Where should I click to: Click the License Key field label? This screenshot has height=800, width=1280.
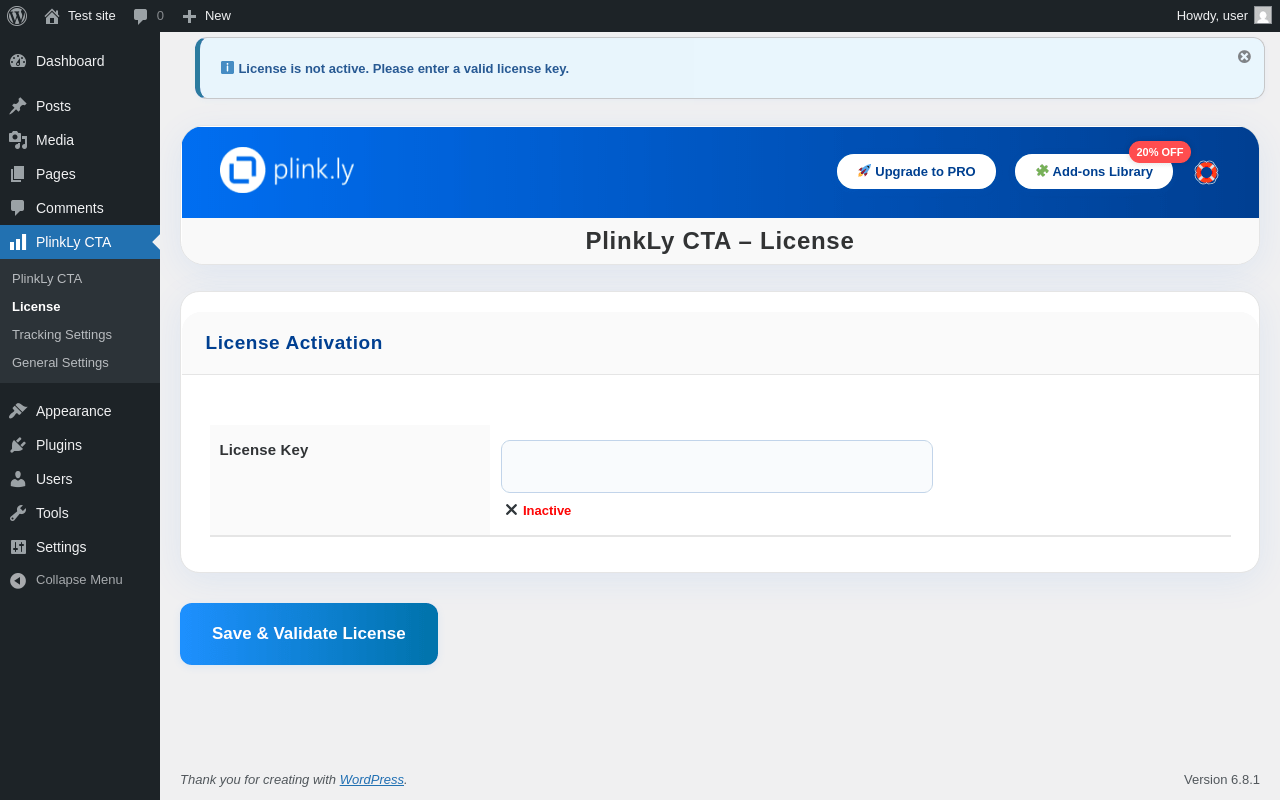point(264,450)
